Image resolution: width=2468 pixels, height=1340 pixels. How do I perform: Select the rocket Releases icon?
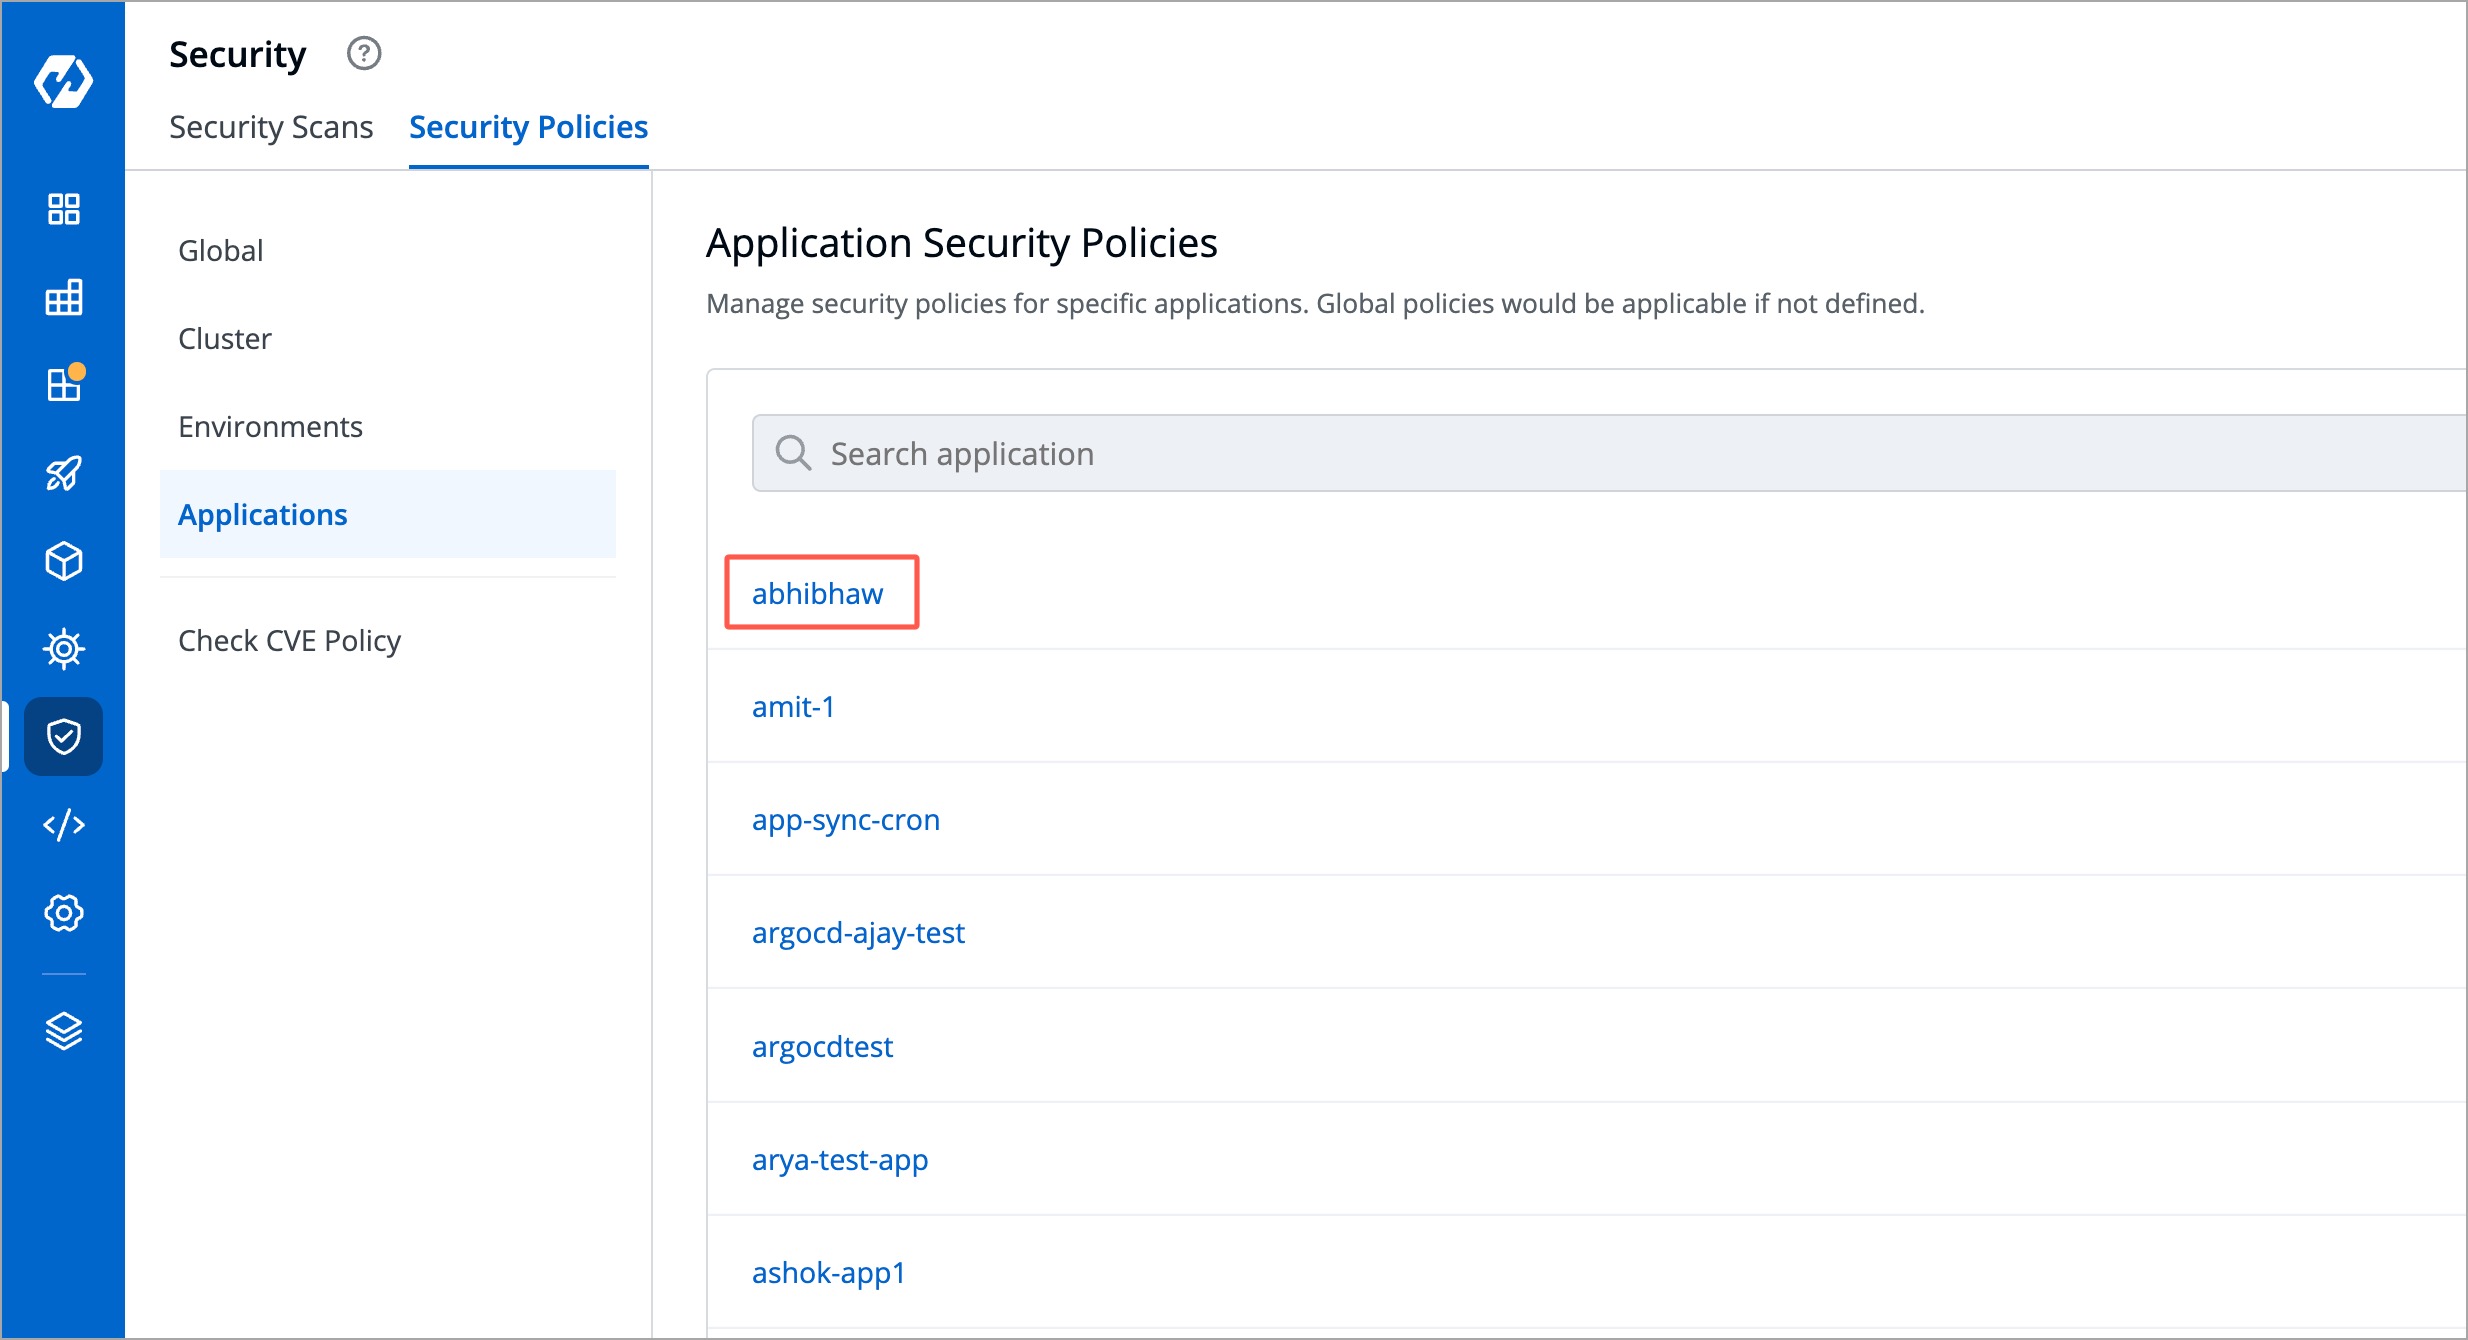63,475
